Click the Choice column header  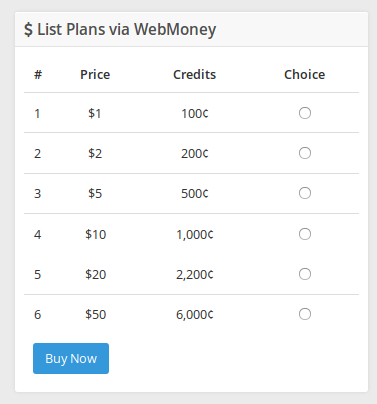[305, 74]
